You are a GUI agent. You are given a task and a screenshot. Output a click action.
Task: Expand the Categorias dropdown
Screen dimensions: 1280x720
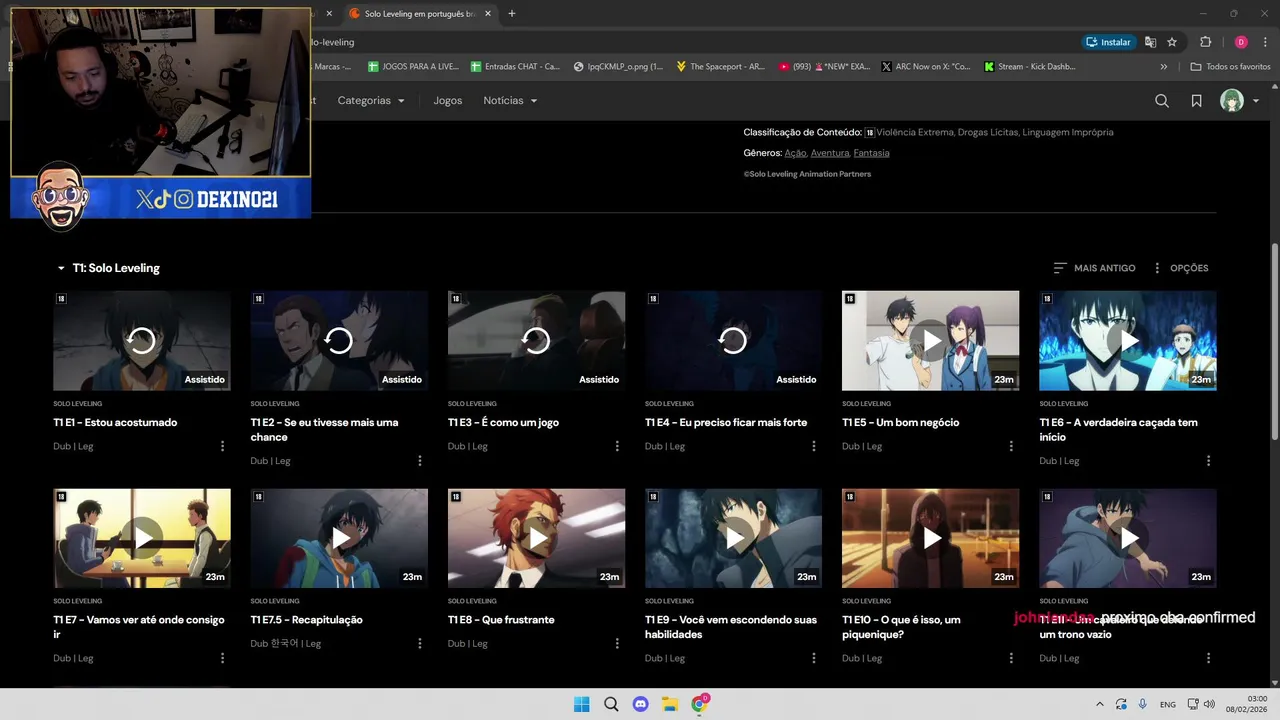(371, 101)
